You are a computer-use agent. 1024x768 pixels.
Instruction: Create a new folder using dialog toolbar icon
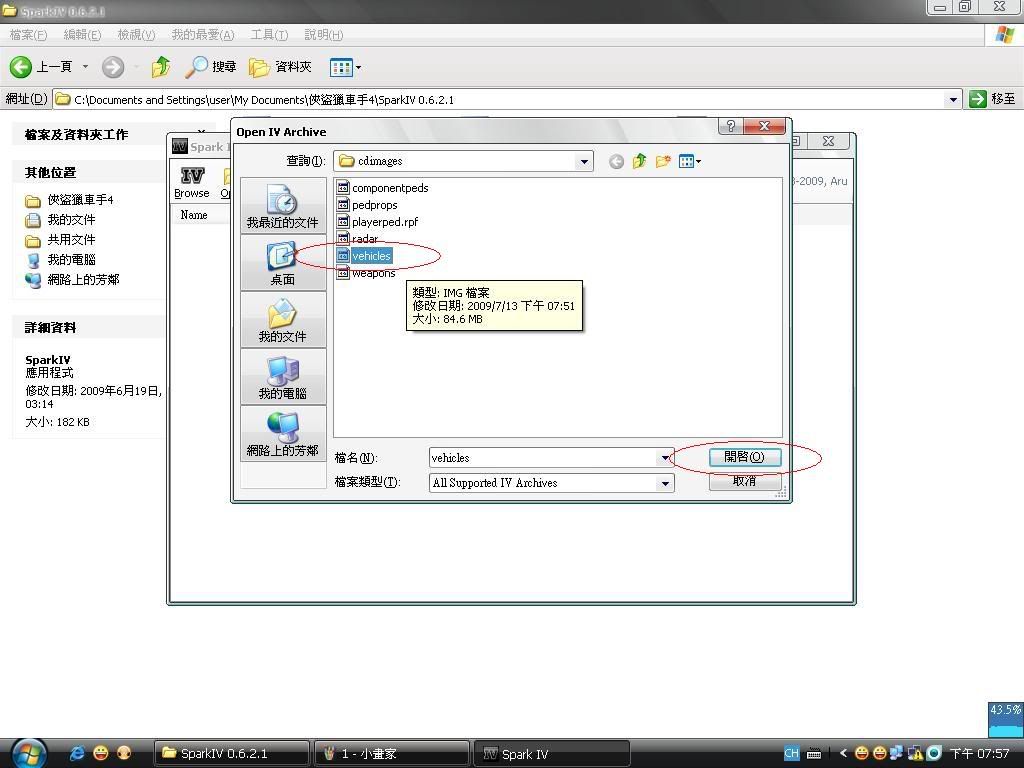(x=662, y=161)
